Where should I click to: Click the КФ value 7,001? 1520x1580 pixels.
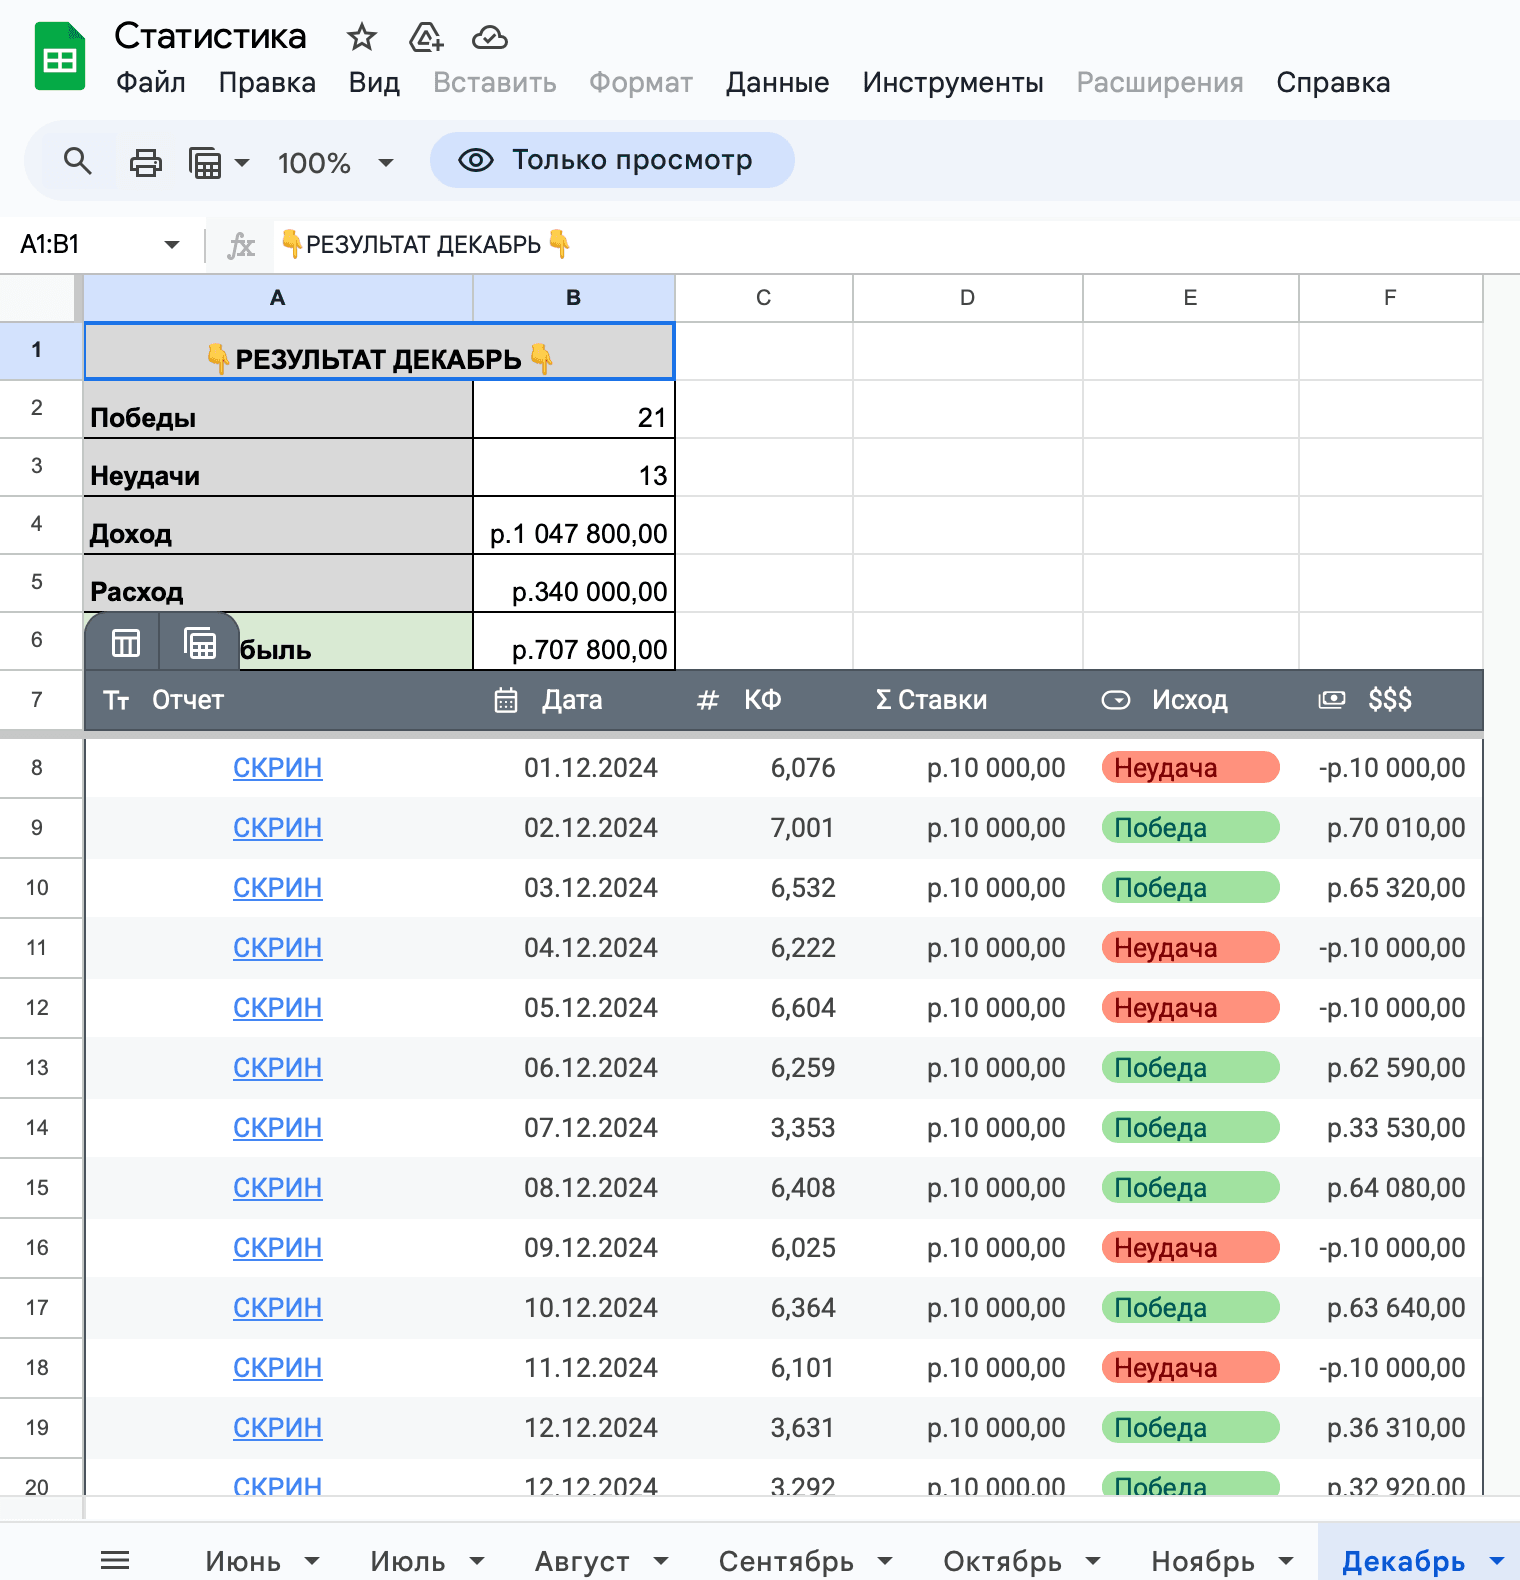click(802, 828)
